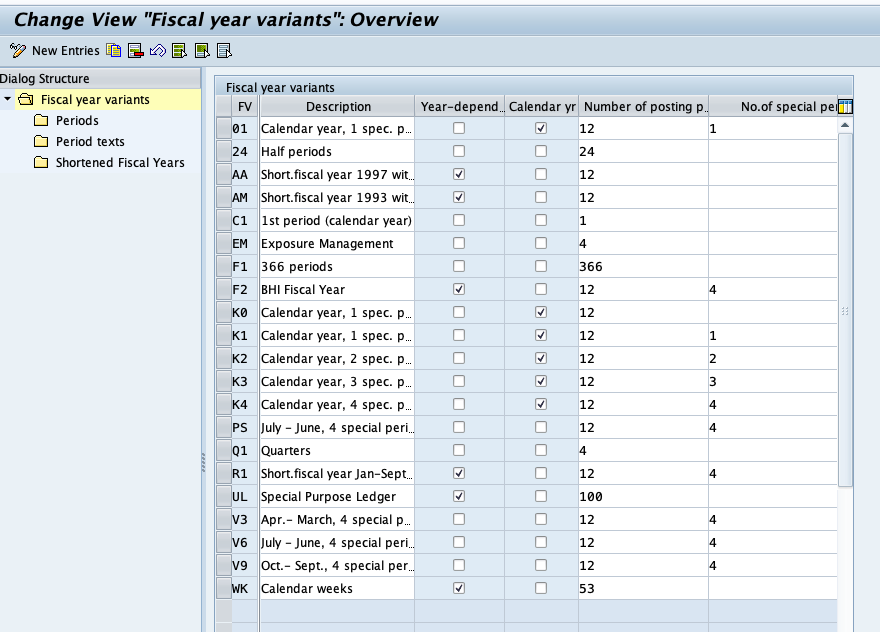
Task: Click the Calendar weeks description
Action: coord(337,589)
